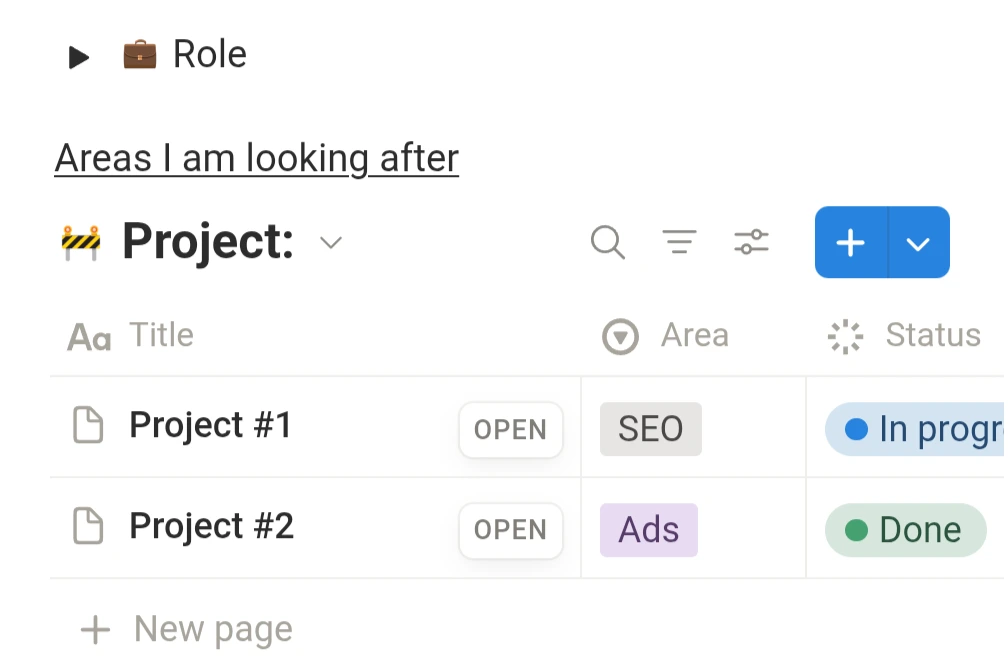This screenshot has width=1008, height=672.
Task: Click the Status column spinner icon
Action: coord(845,336)
